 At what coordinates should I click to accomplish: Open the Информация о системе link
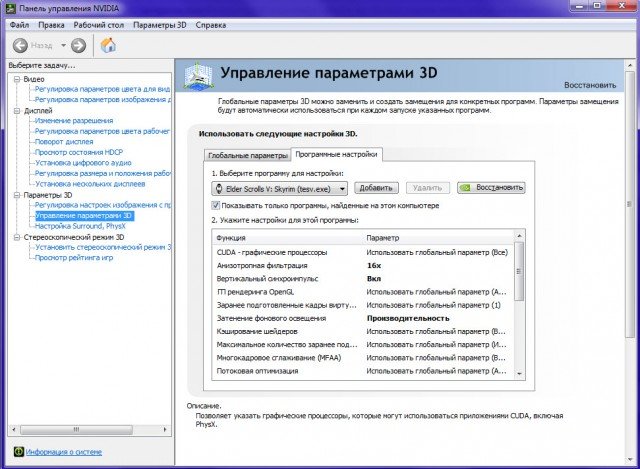point(64,452)
